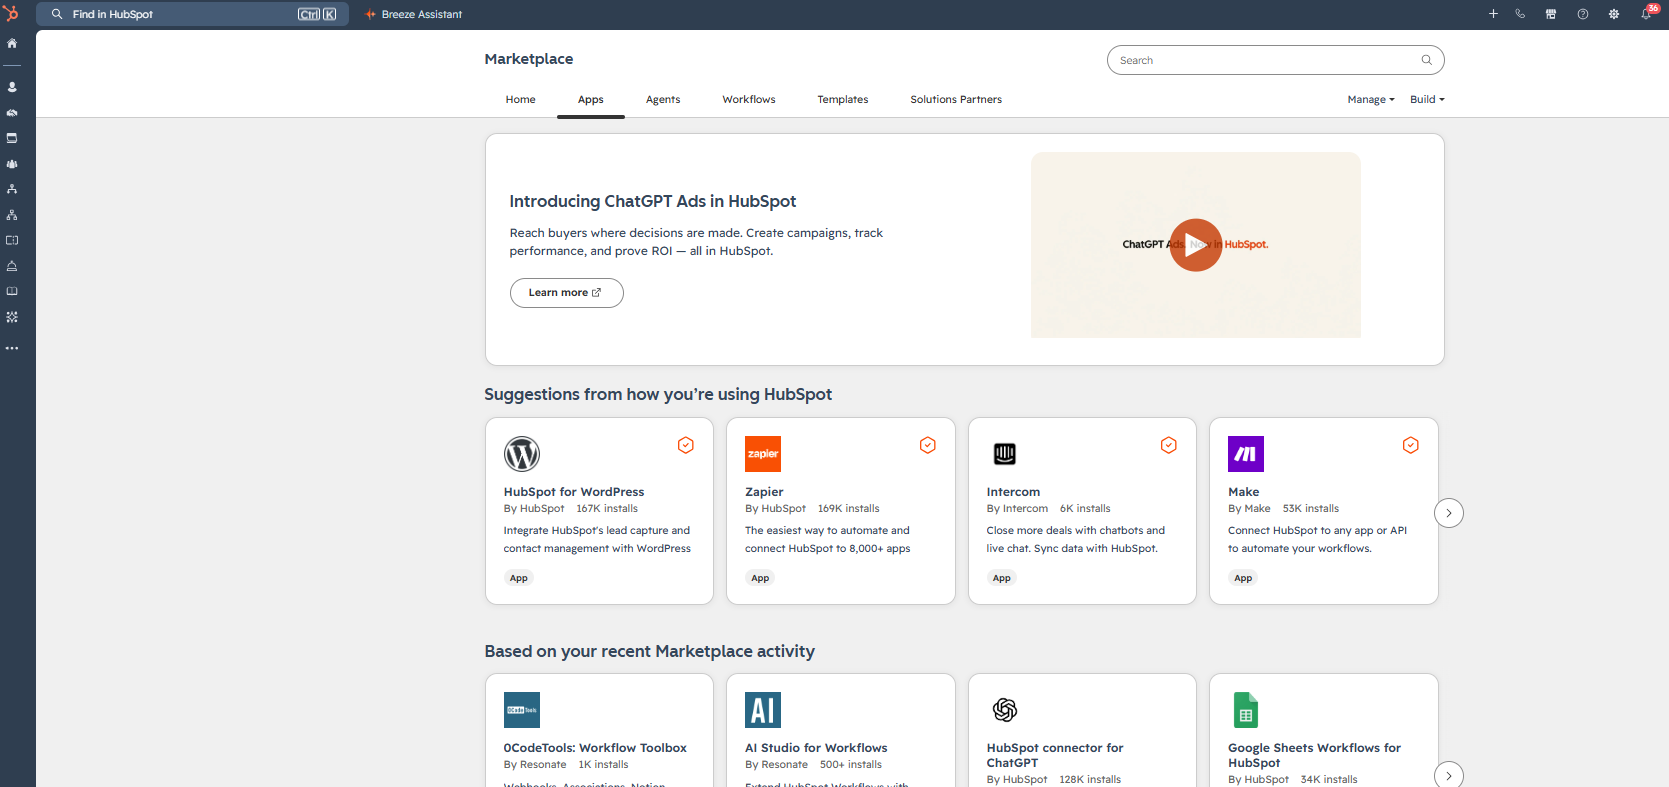The width and height of the screenshot is (1669, 787).
Task: Click the plus create icon in top bar
Action: point(1493,14)
